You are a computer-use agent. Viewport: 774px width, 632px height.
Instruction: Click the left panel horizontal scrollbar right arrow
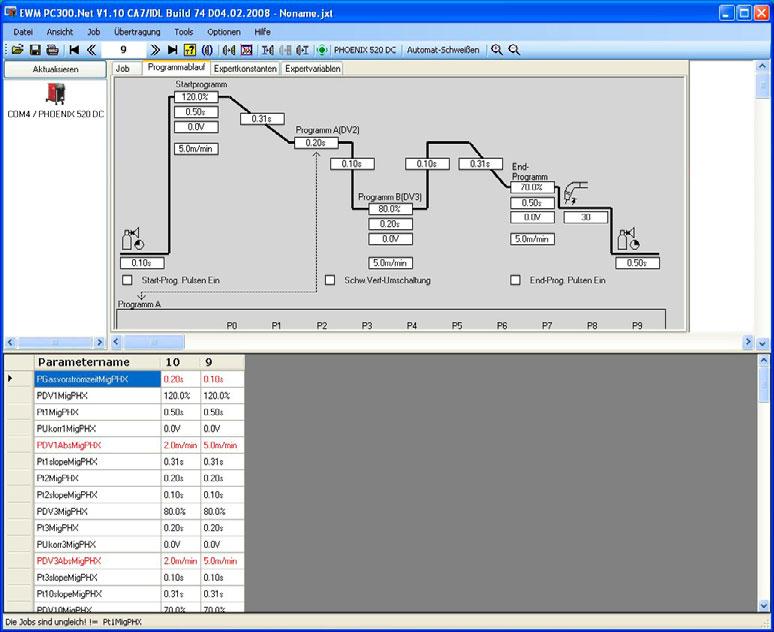100,342
